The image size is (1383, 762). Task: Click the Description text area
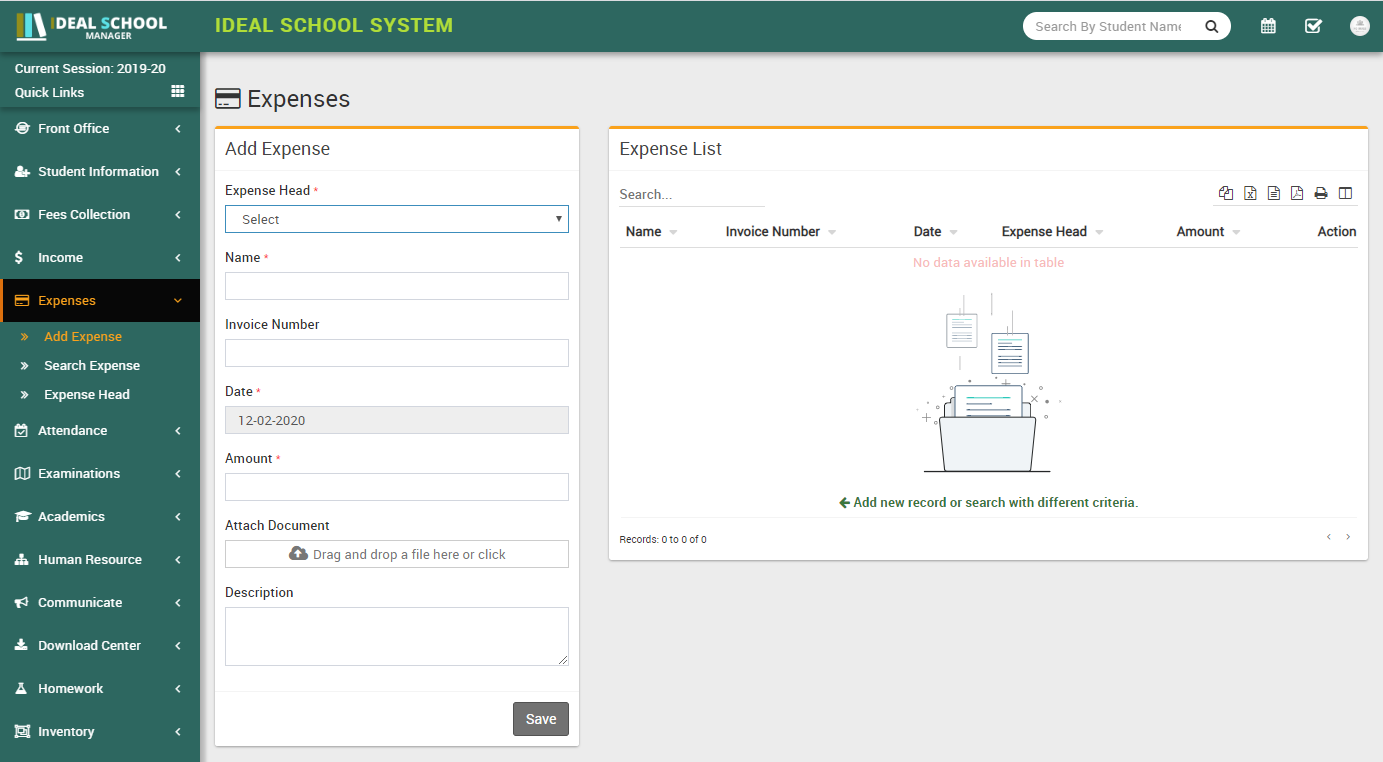coord(397,636)
